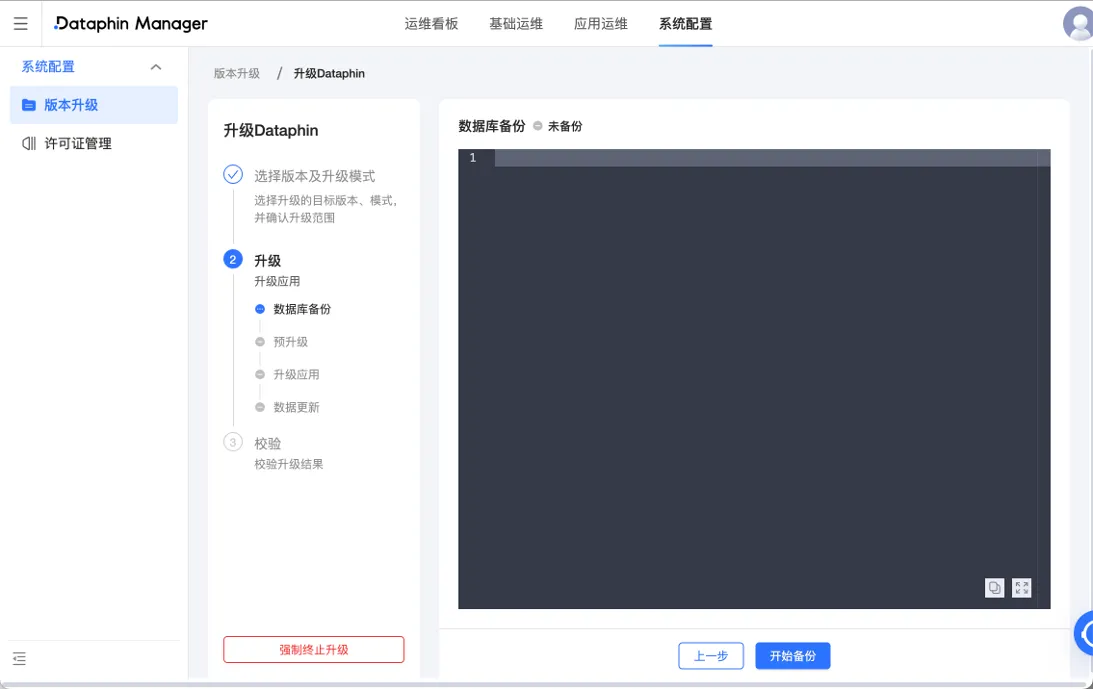The image size is (1093, 689).
Task: Click the 版本升级 breadcrumb link
Action: [237, 73]
